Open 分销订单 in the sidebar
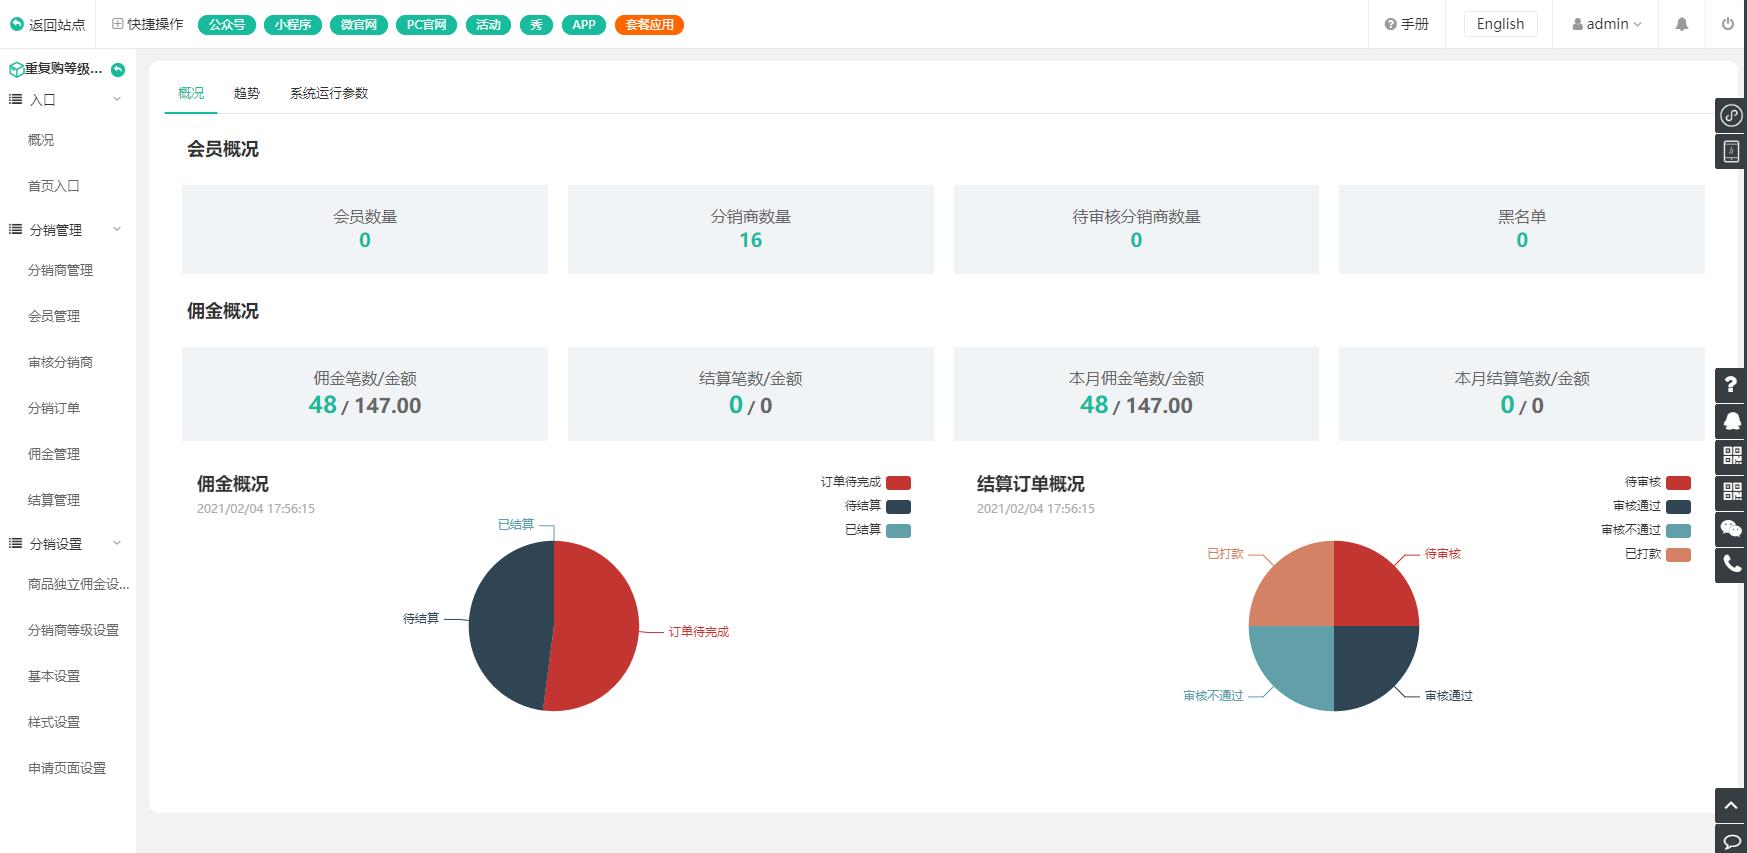Image resolution: width=1747 pixels, height=853 pixels. [54, 408]
